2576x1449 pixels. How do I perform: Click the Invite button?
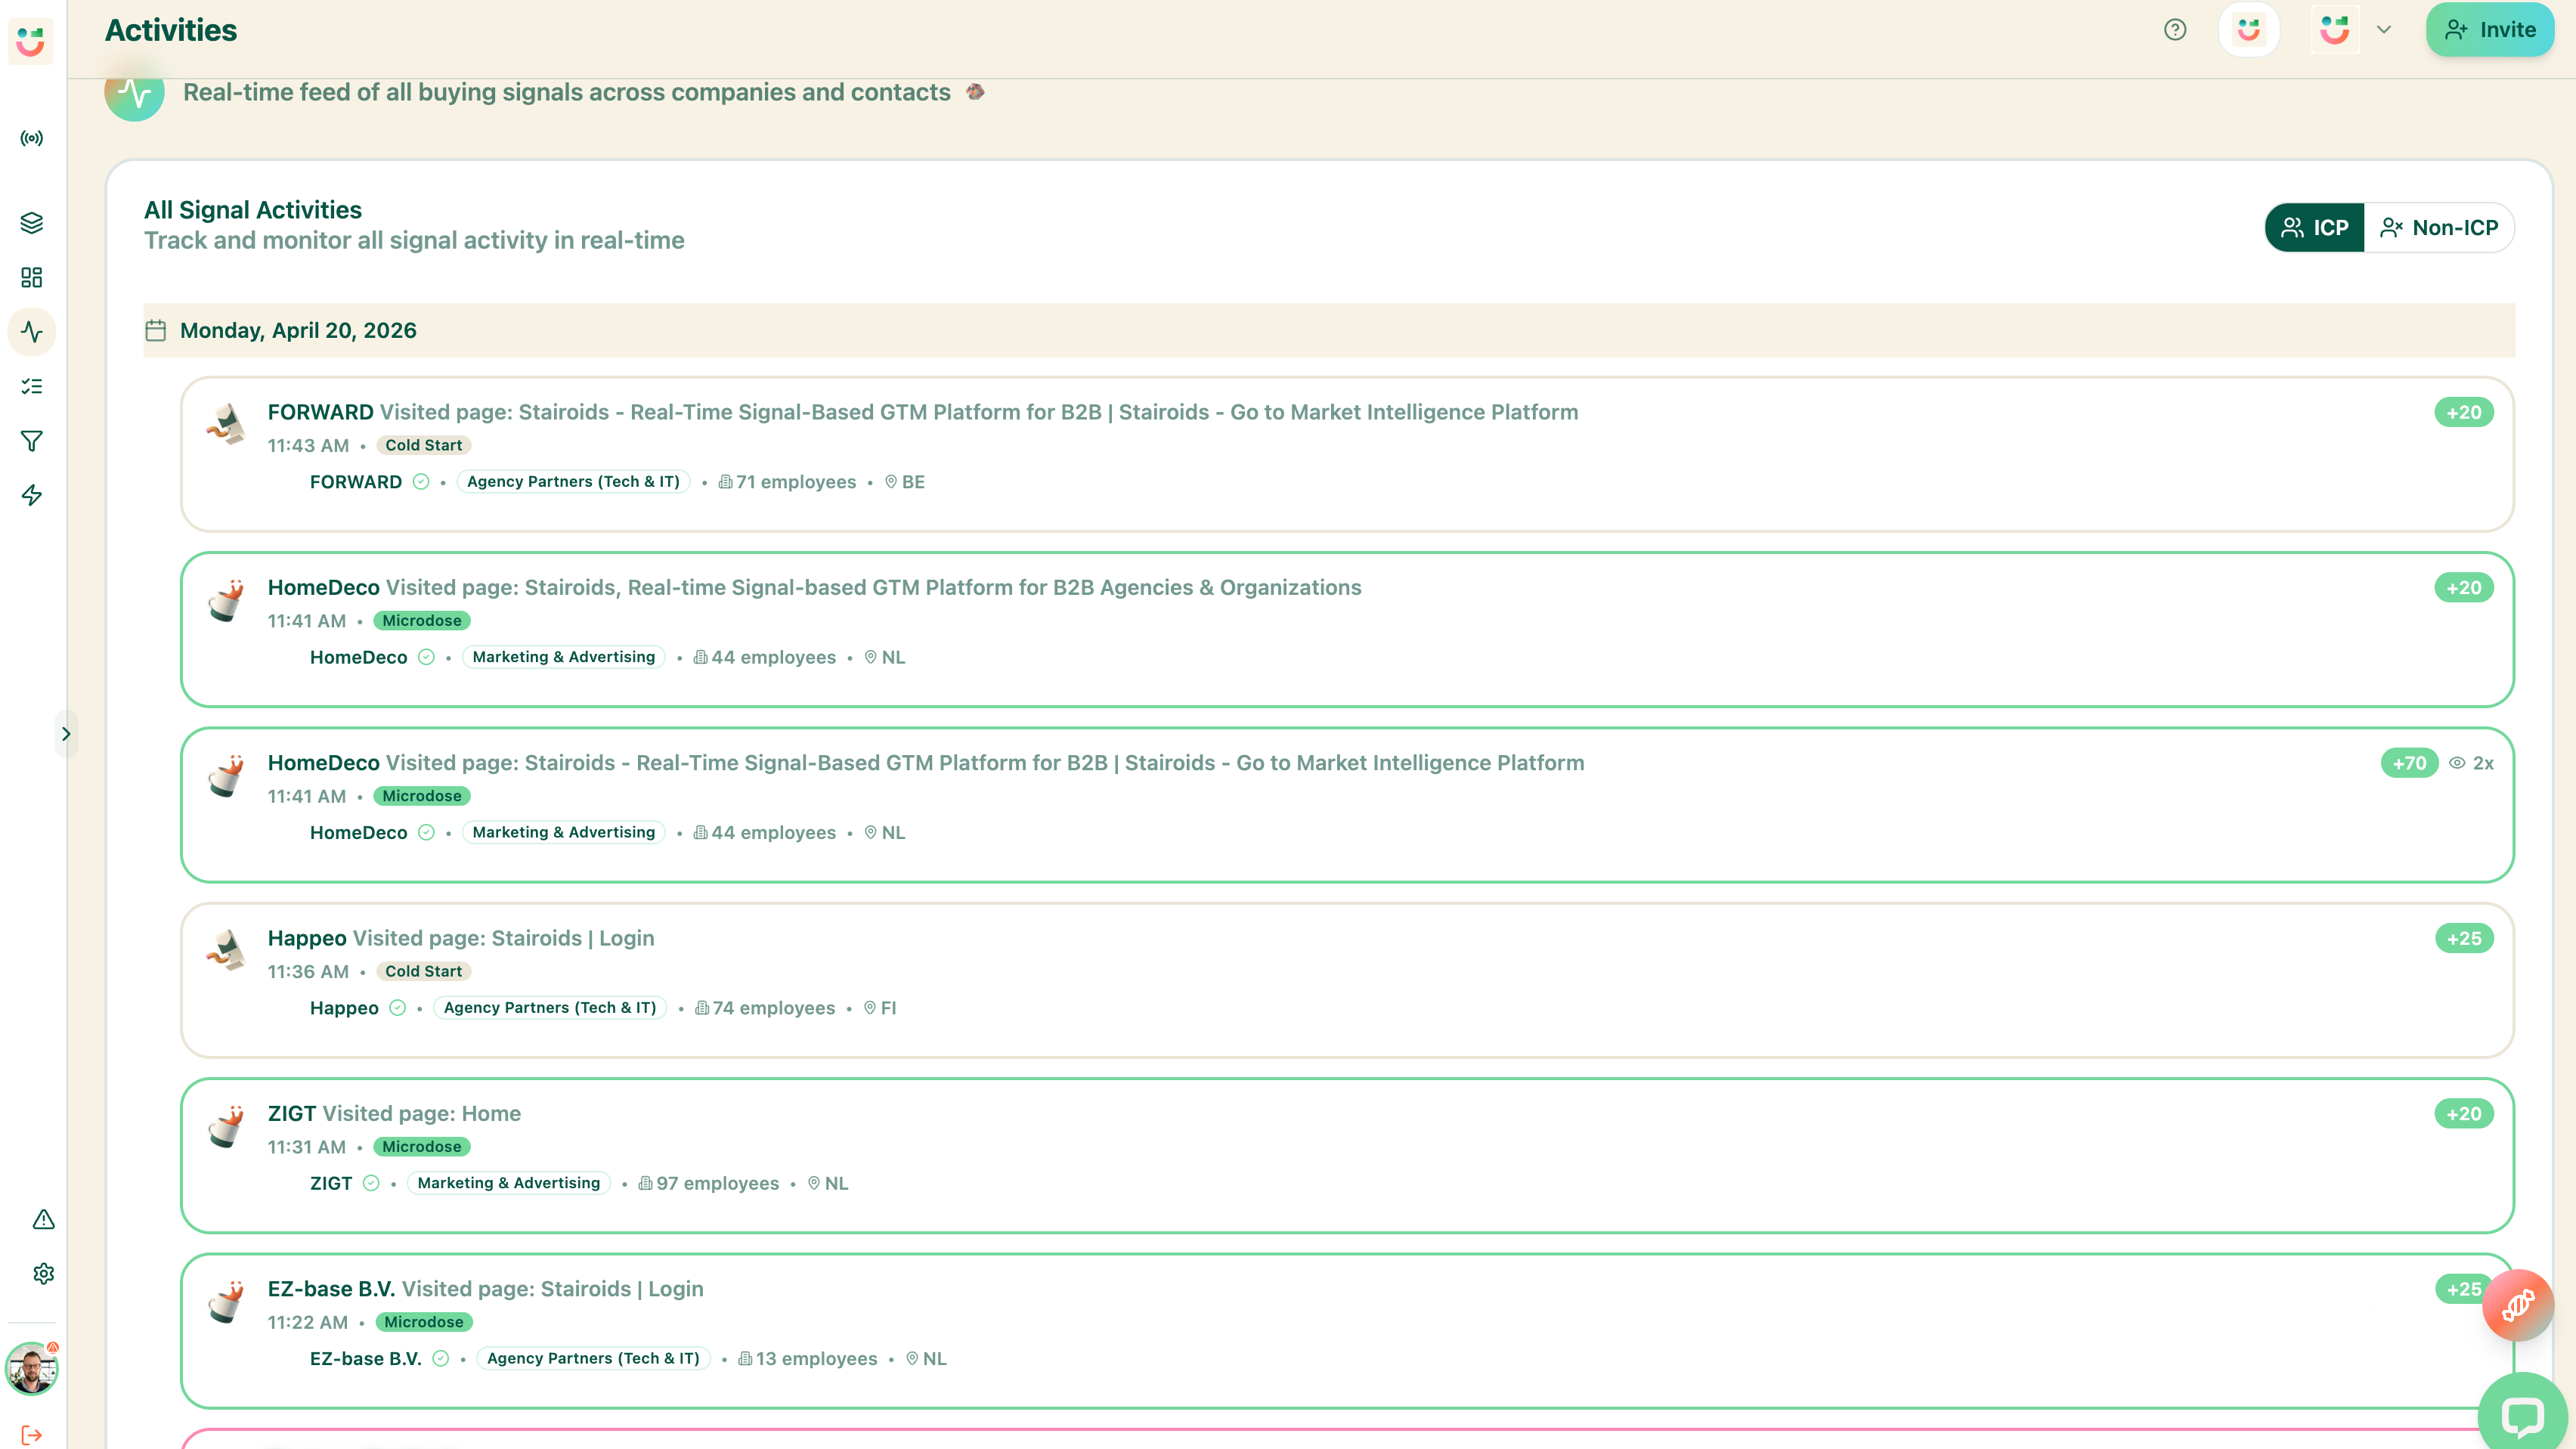coord(2490,30)
